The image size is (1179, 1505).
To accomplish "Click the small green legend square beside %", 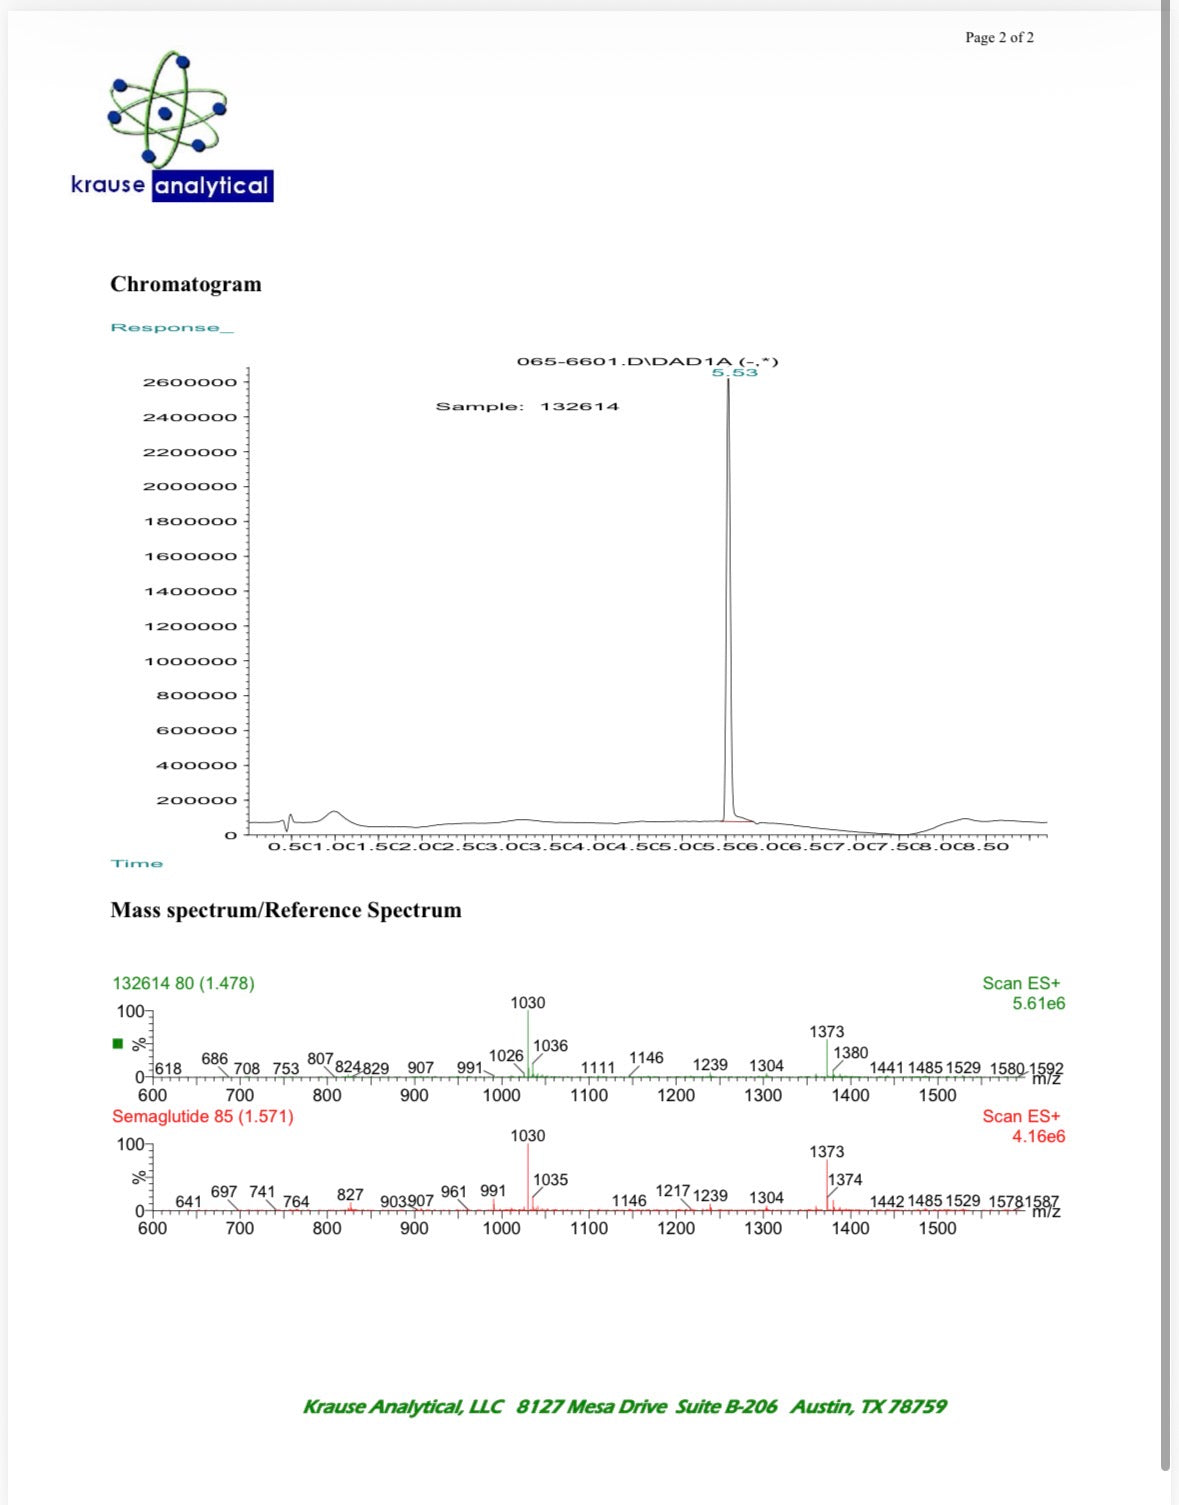I will coord(118,1045).
